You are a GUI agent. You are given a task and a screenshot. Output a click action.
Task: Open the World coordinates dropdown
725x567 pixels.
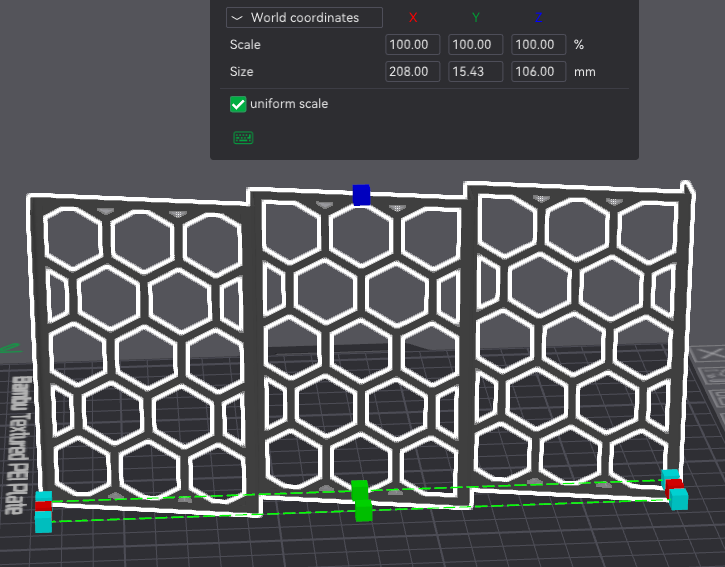click(x=304, y=18)
